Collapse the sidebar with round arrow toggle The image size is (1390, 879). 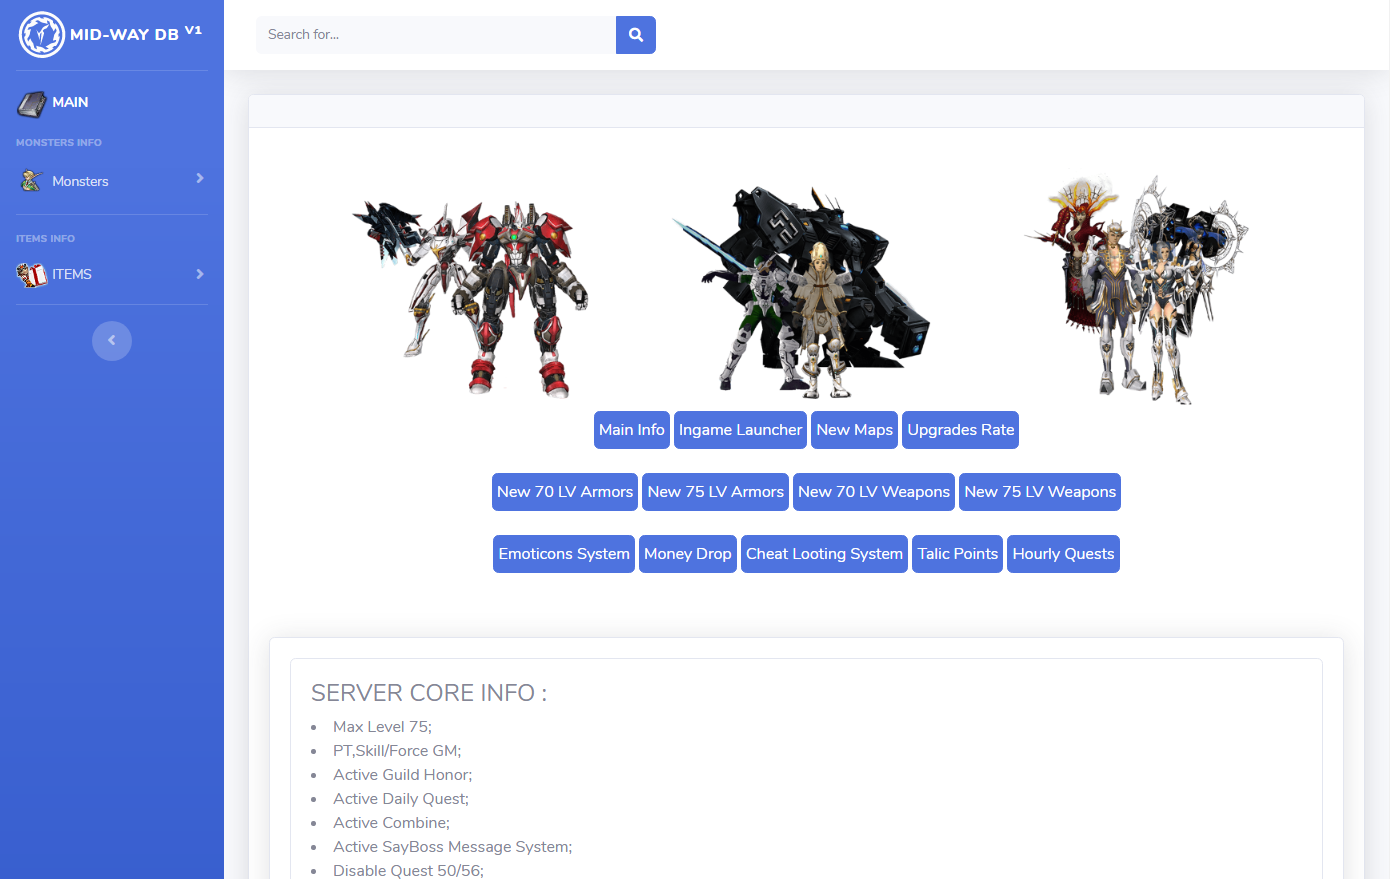pos(112,341)
